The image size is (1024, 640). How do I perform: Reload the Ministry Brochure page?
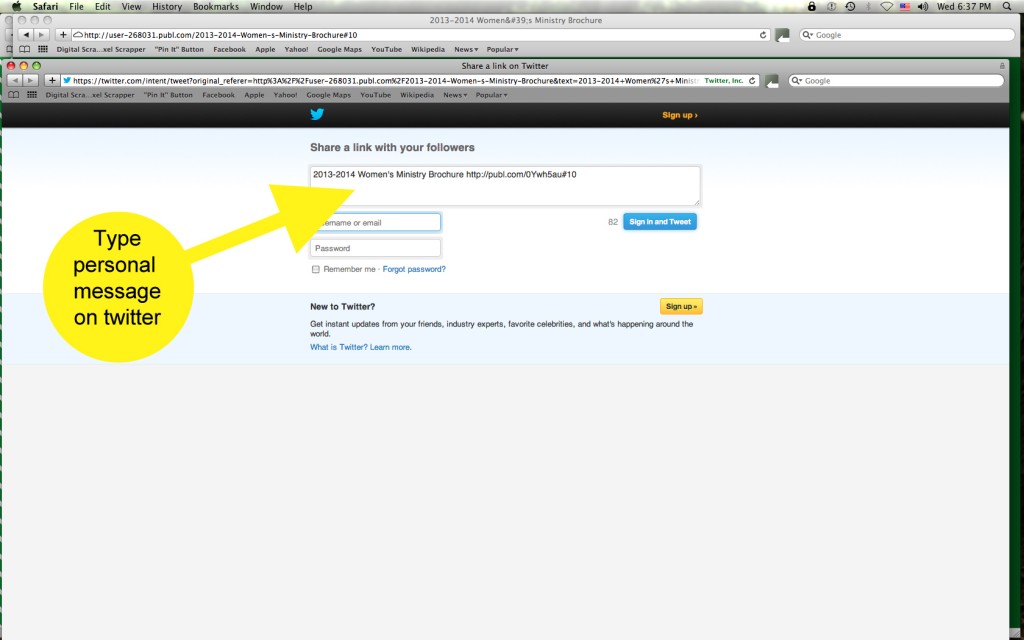pyautogui.click(x=763, y=35)
